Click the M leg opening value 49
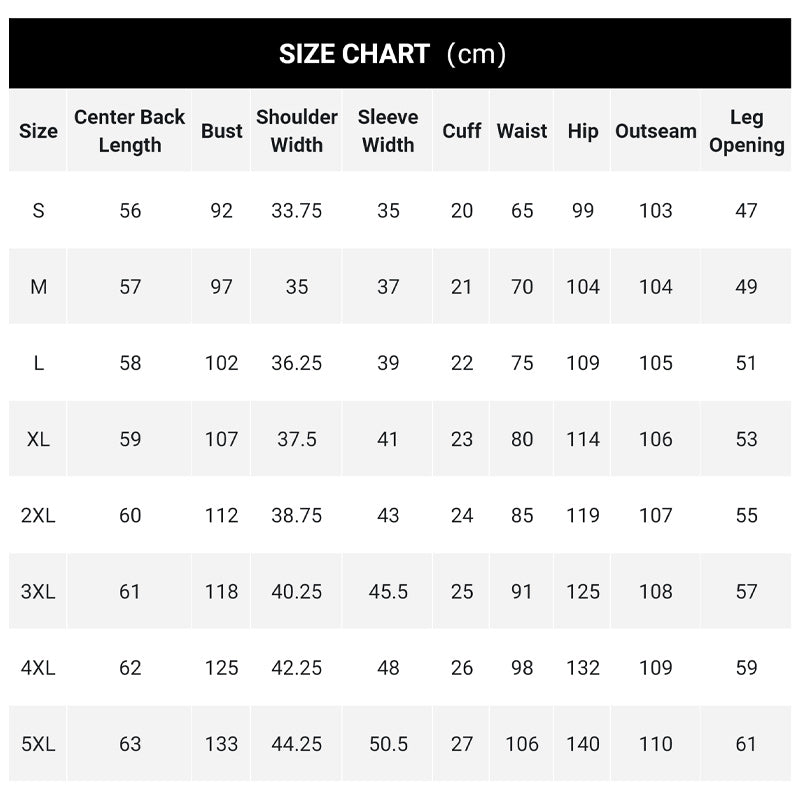The image size is (800, 800). [746, 287]
